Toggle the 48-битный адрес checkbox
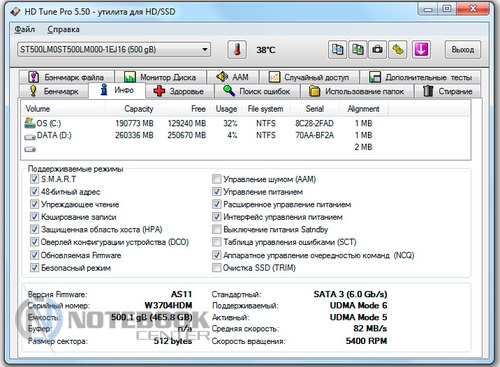Image resolution: width=500 pixels, height=367 pixels. pos(34,192)
